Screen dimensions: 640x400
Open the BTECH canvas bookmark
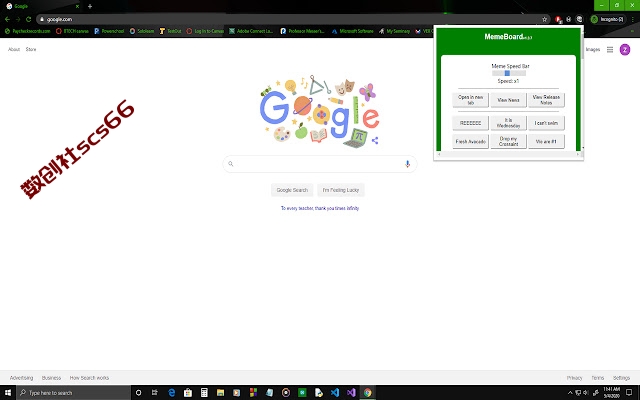(x=72, y=31)
